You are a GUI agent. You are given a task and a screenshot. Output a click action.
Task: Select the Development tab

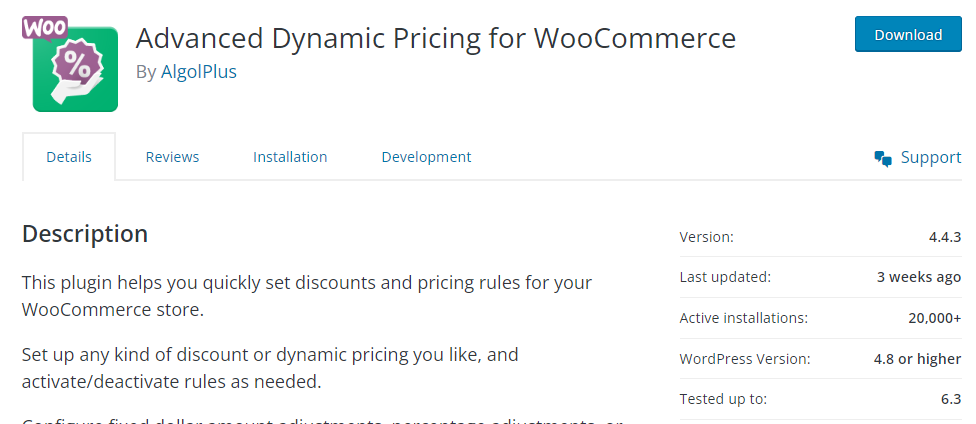coord(426,157)
